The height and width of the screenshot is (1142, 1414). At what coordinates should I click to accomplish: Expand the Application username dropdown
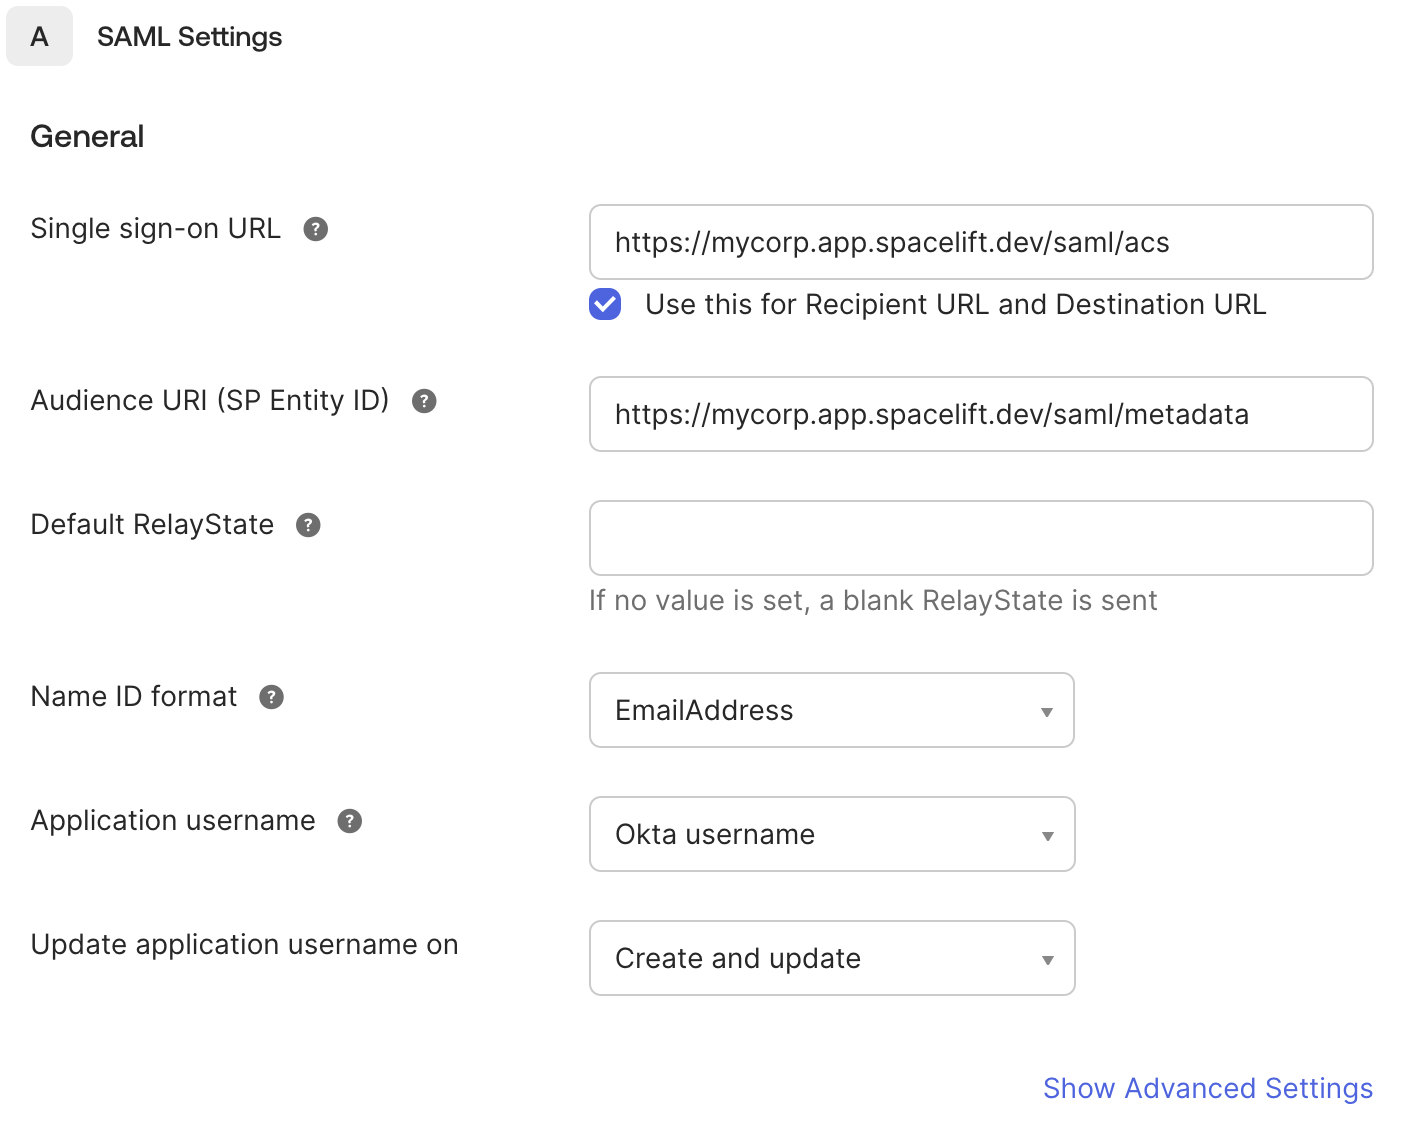(x=831, y=834)
